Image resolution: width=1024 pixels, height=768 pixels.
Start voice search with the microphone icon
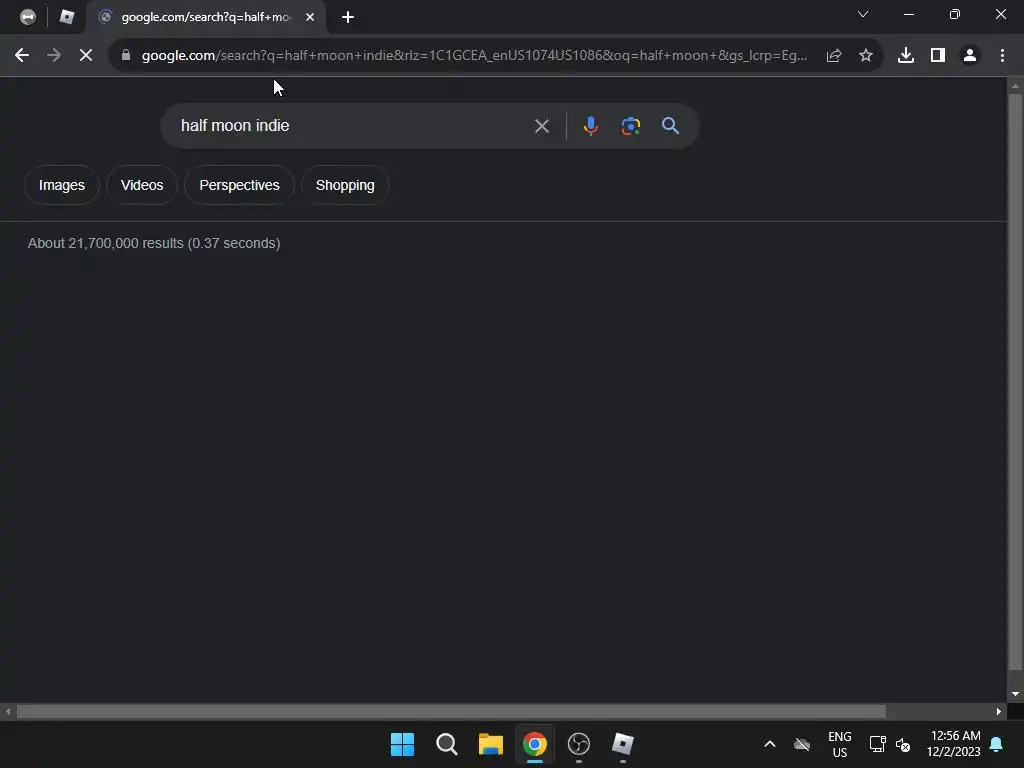(x=590, y=125)
